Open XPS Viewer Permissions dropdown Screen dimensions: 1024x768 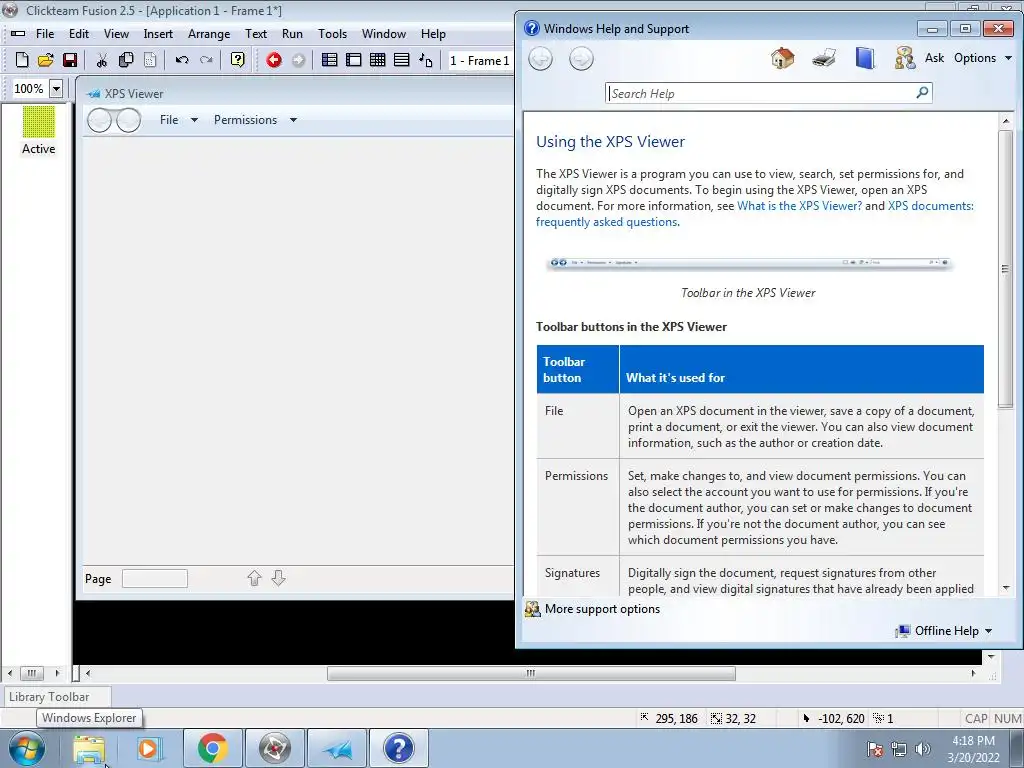[255, 120]
